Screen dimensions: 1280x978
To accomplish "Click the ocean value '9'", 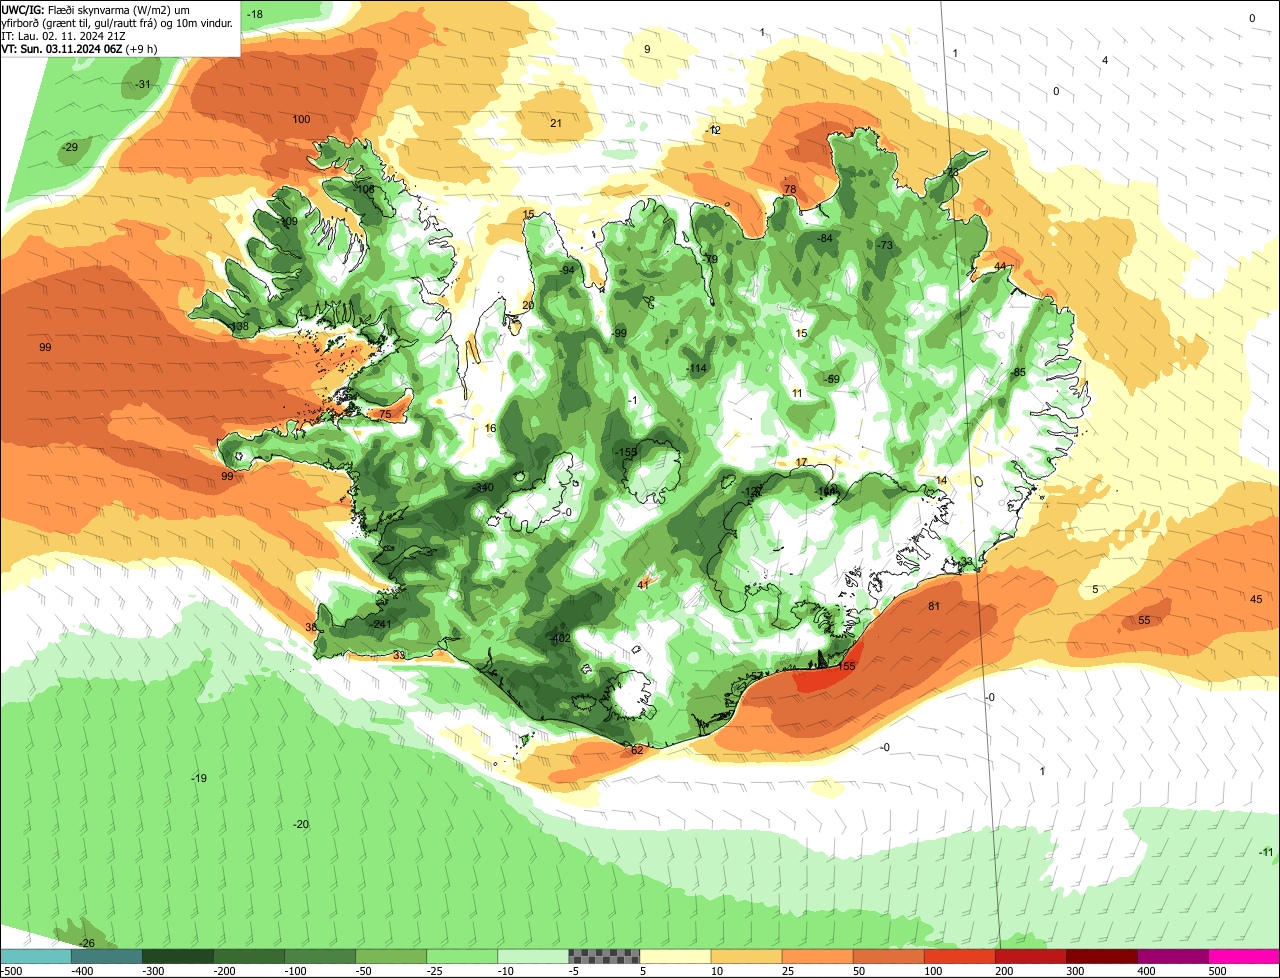I will (x=647, y=49).
